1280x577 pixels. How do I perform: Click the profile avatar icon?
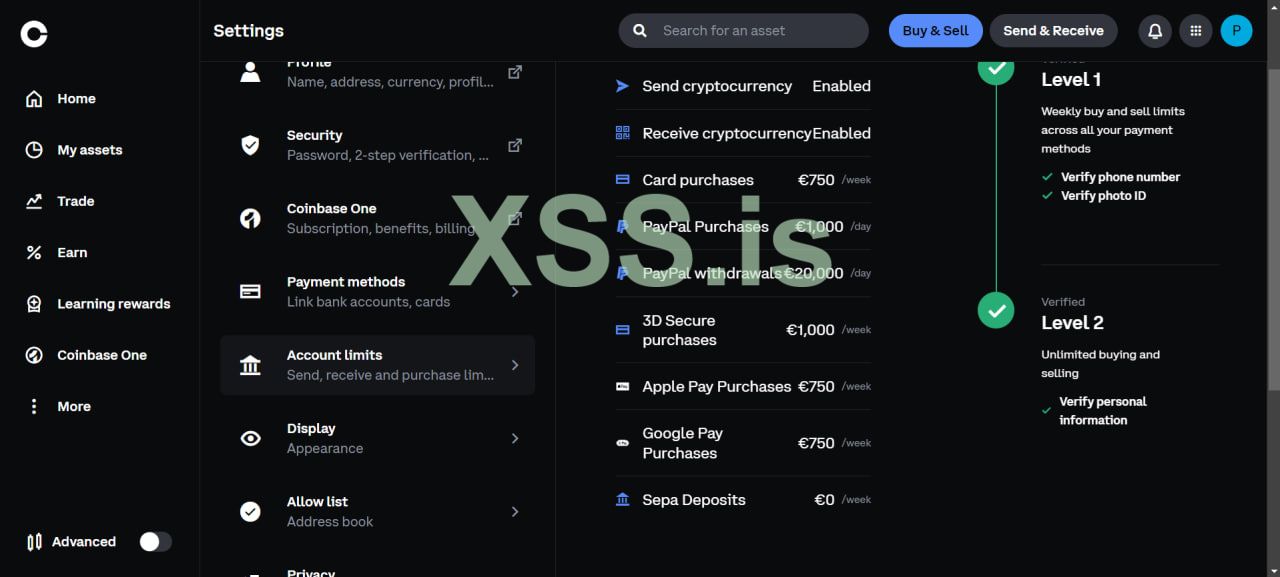point(1236,31)
